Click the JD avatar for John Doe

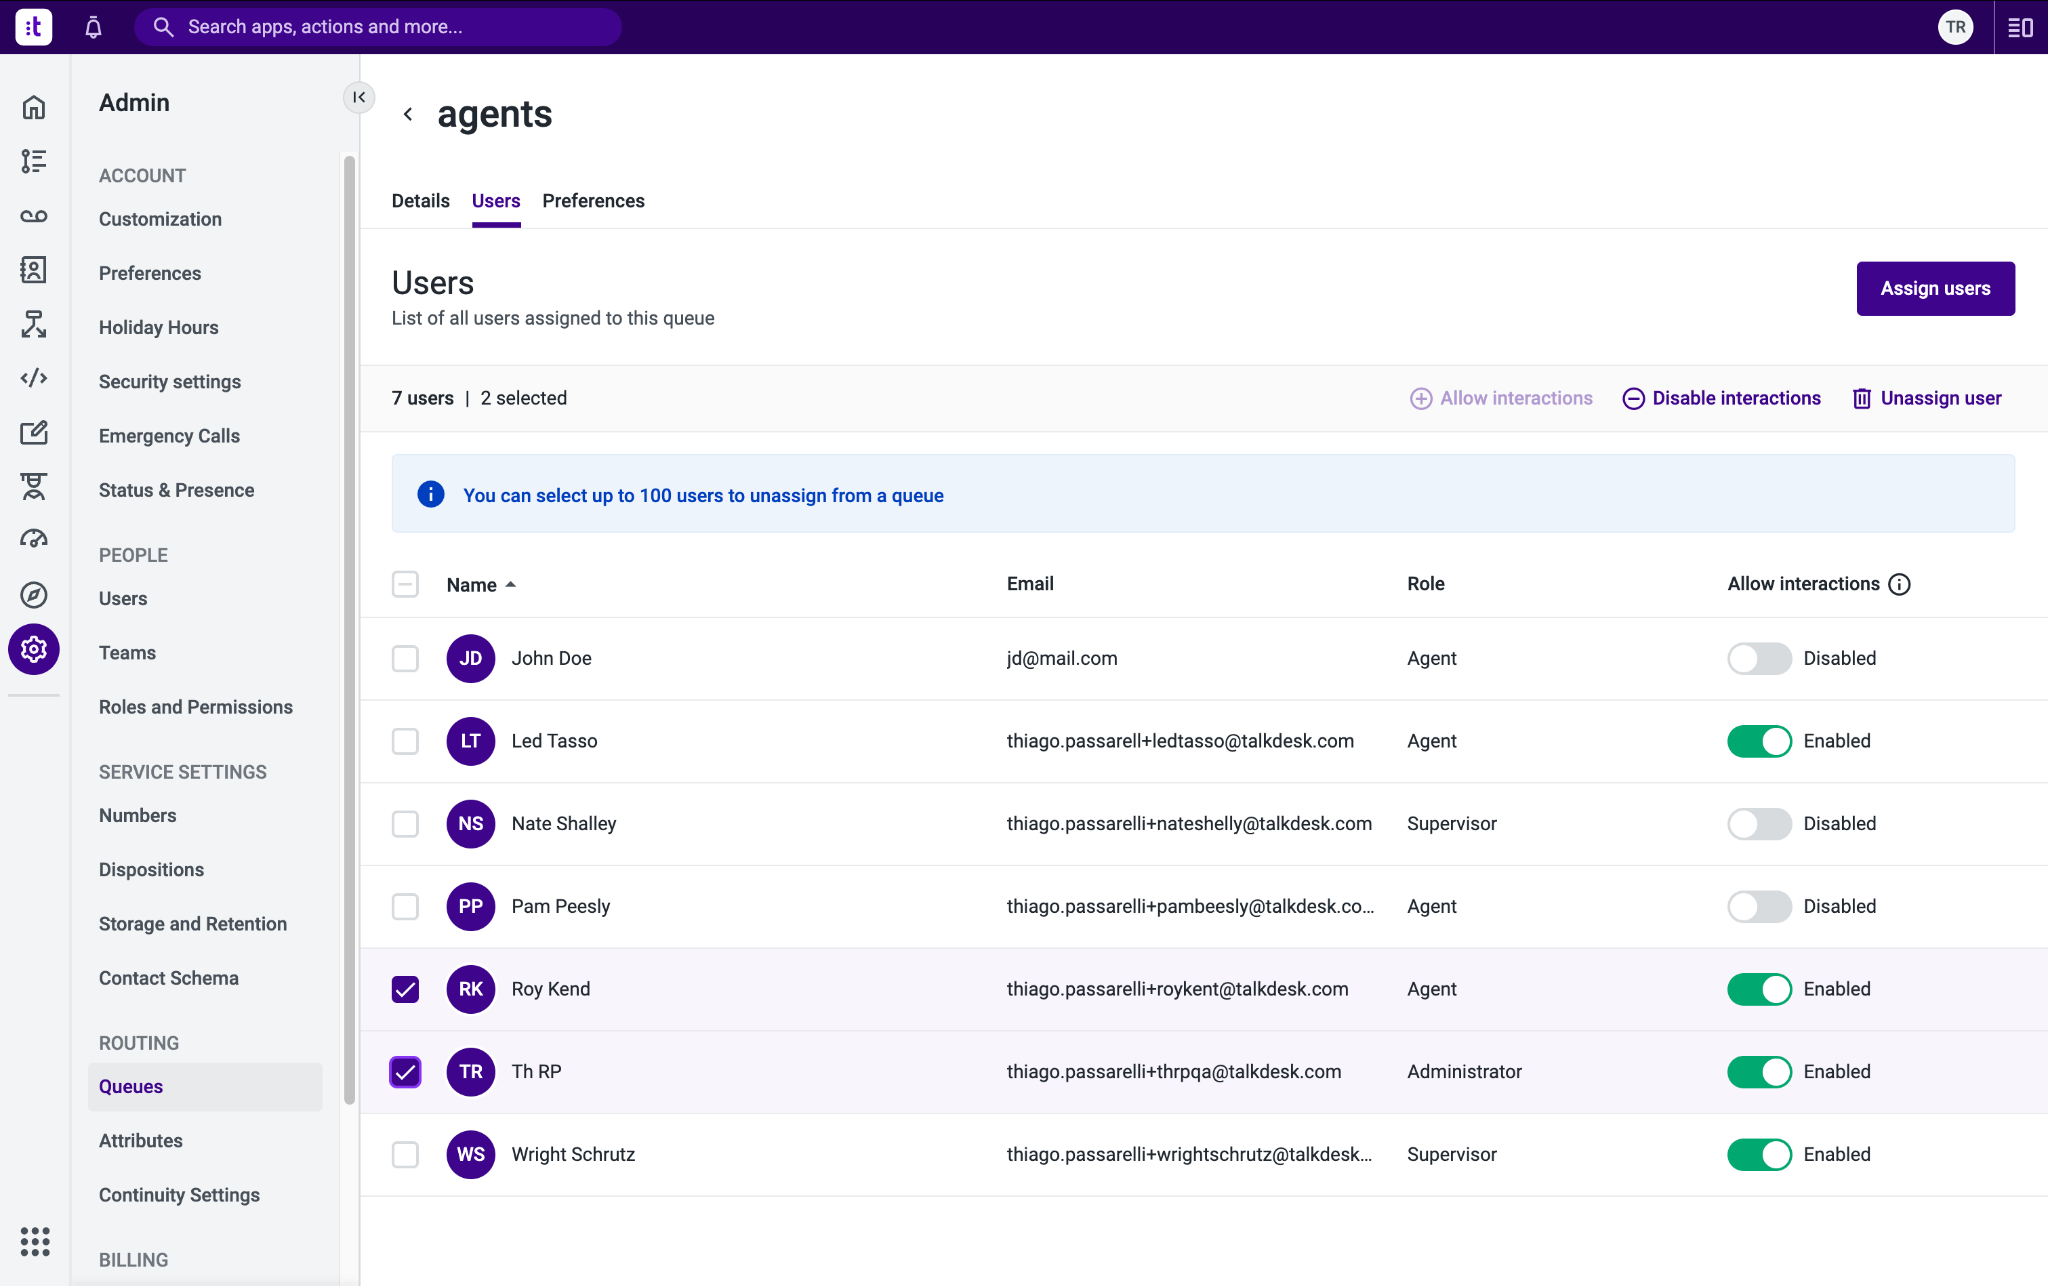coord(471,659)
